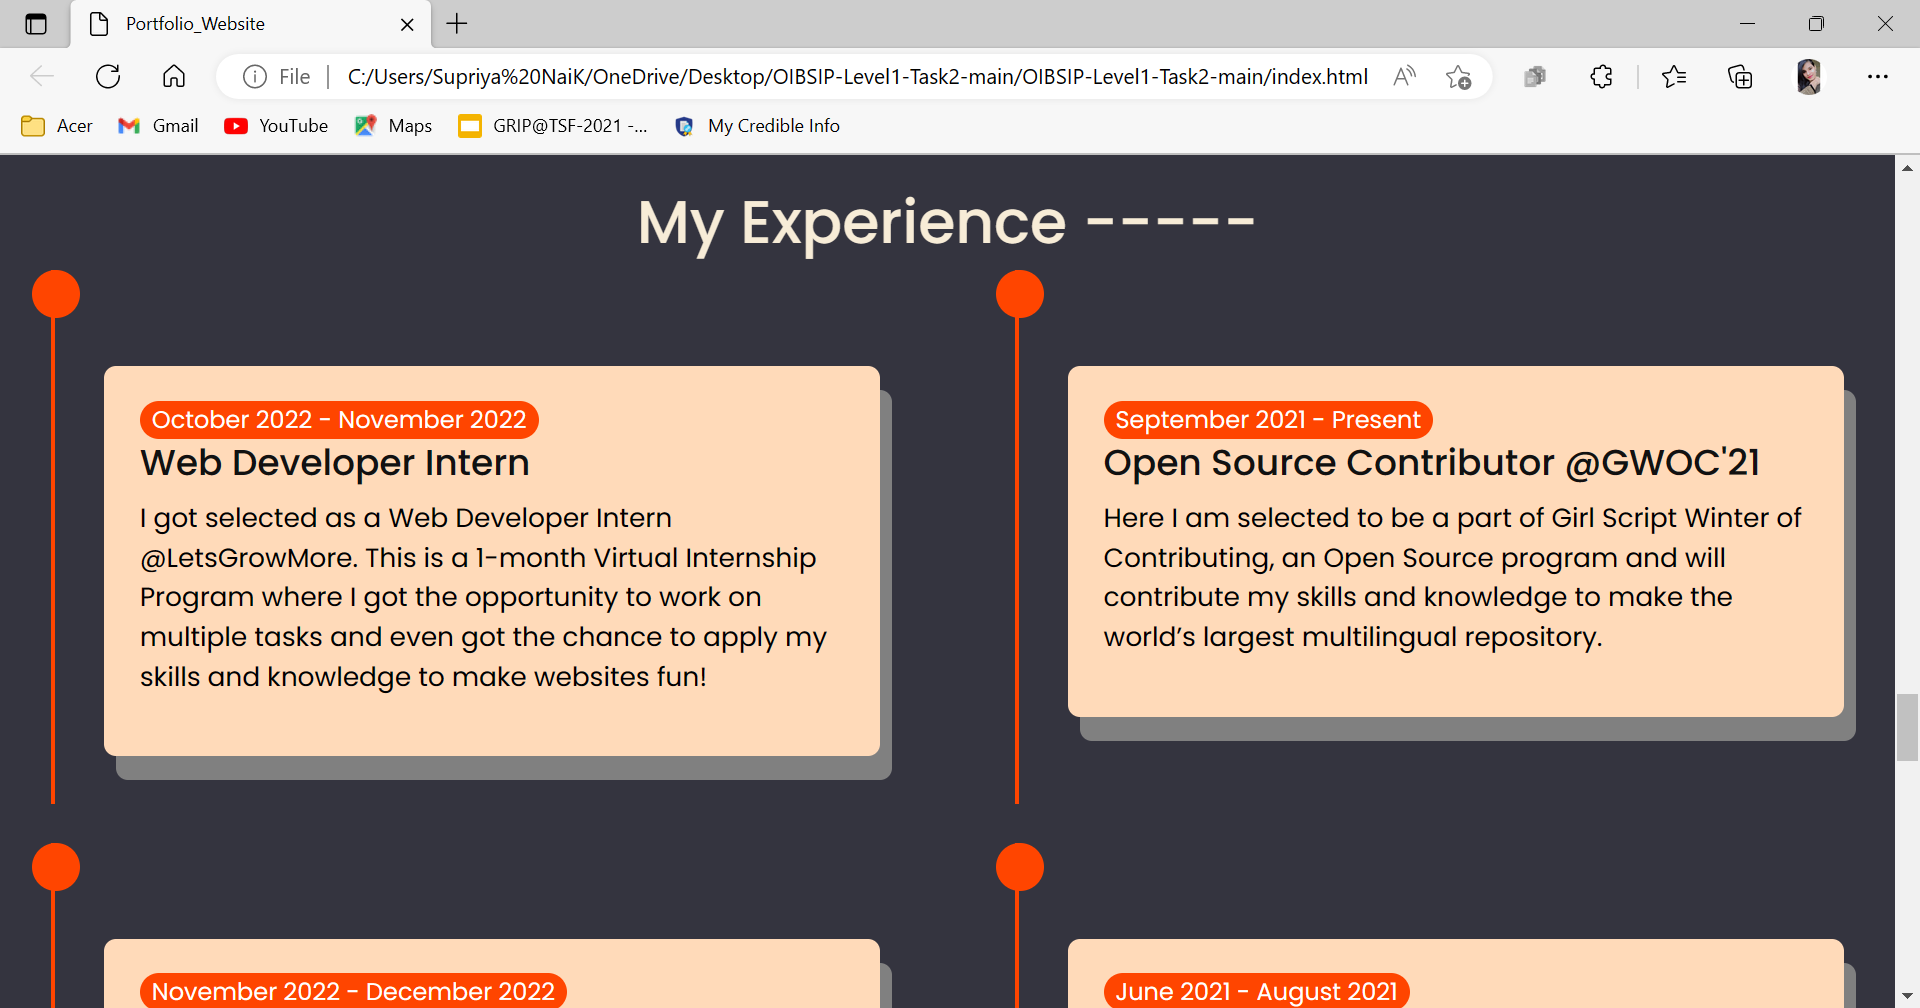Click the site info File badge
Screen dimensions: 1920x1008
click(275, 76)
